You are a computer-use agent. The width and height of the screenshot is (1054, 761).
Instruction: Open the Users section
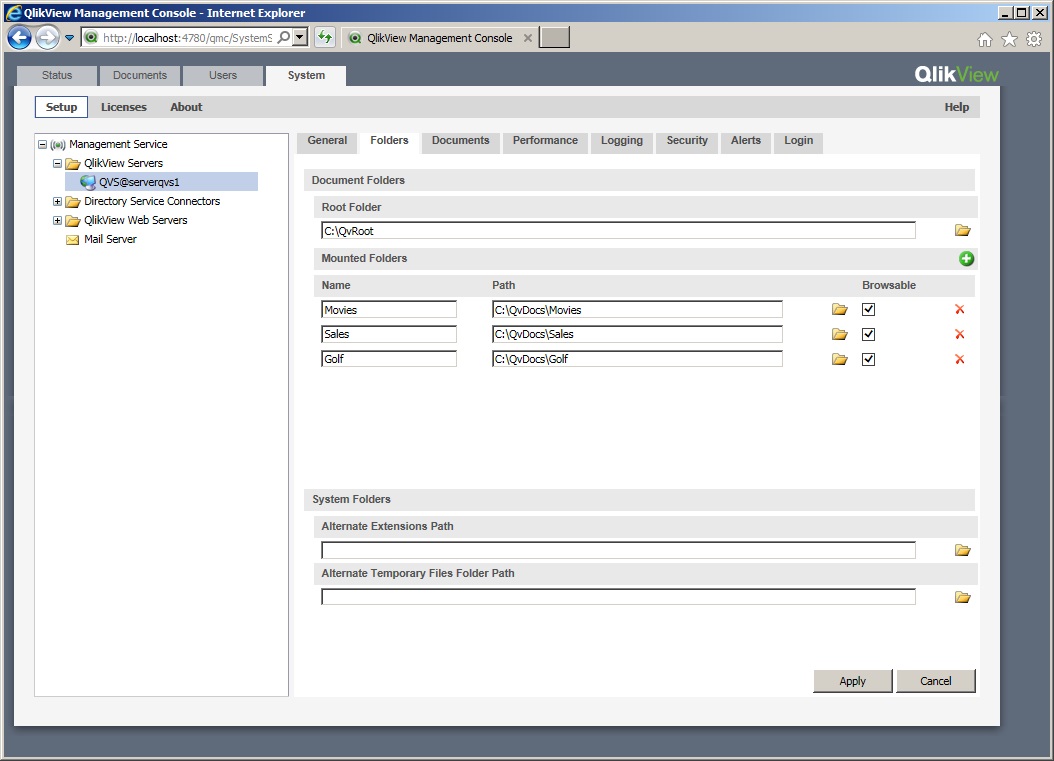222,74
